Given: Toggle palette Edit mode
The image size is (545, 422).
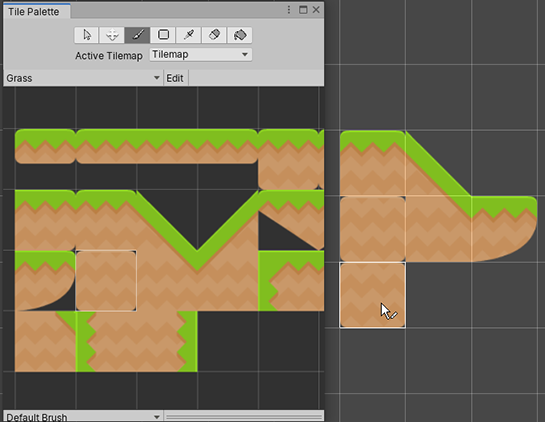Looking at the screenshot, I should coord(175,78).
